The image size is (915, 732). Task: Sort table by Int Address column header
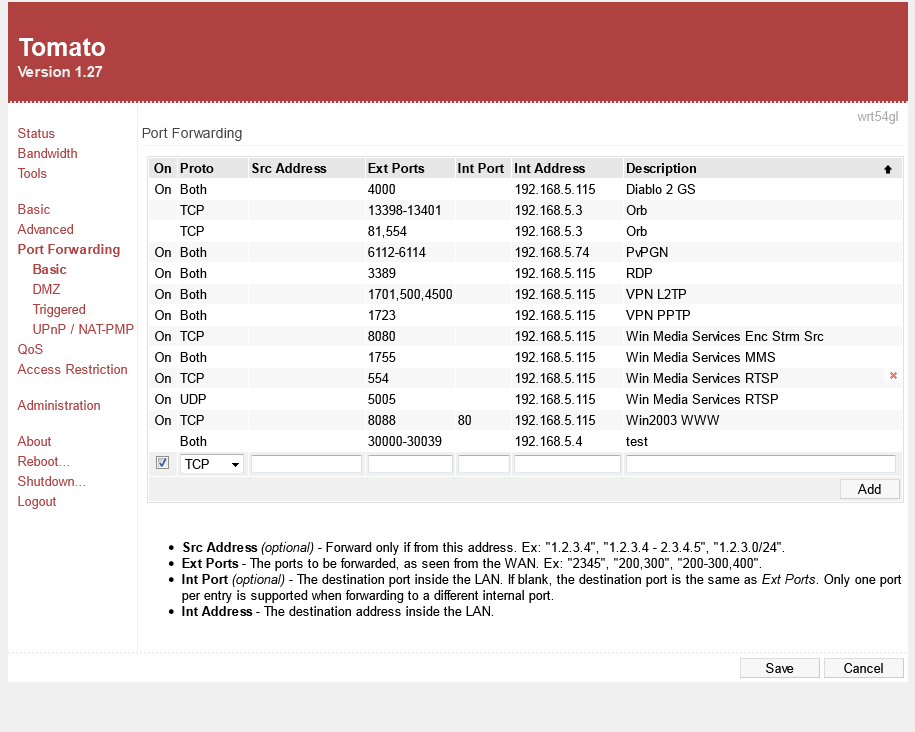tap(549, 168)
